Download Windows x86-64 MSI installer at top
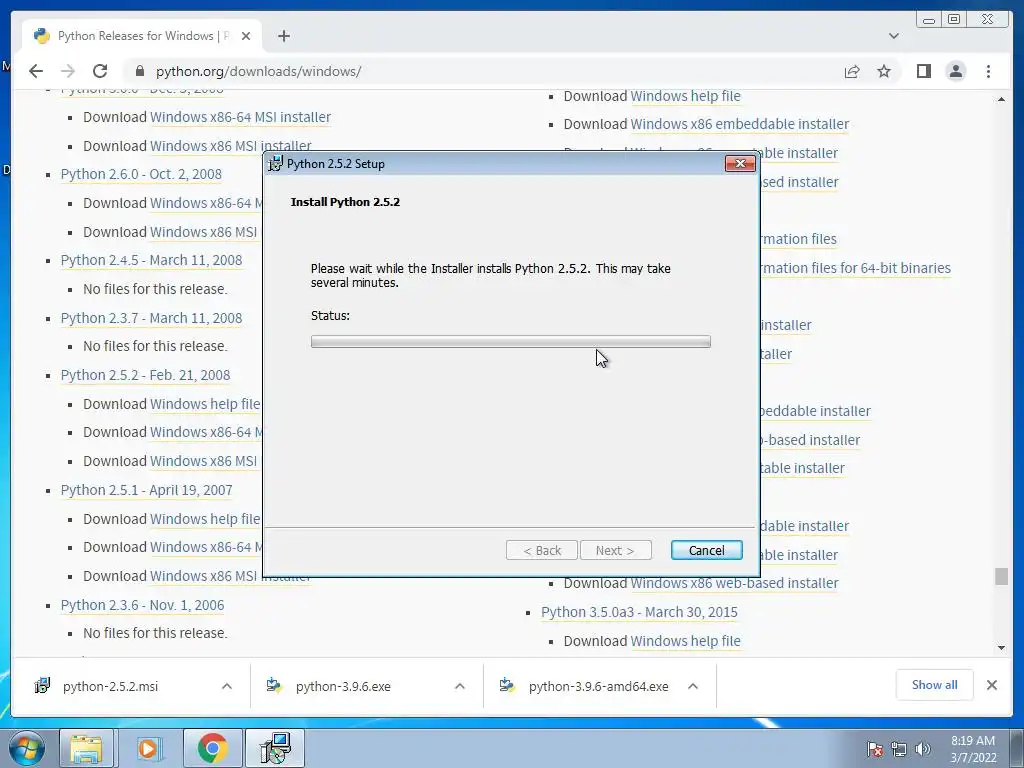Viewport: 1024px width, 768px height. click(240, 118)
